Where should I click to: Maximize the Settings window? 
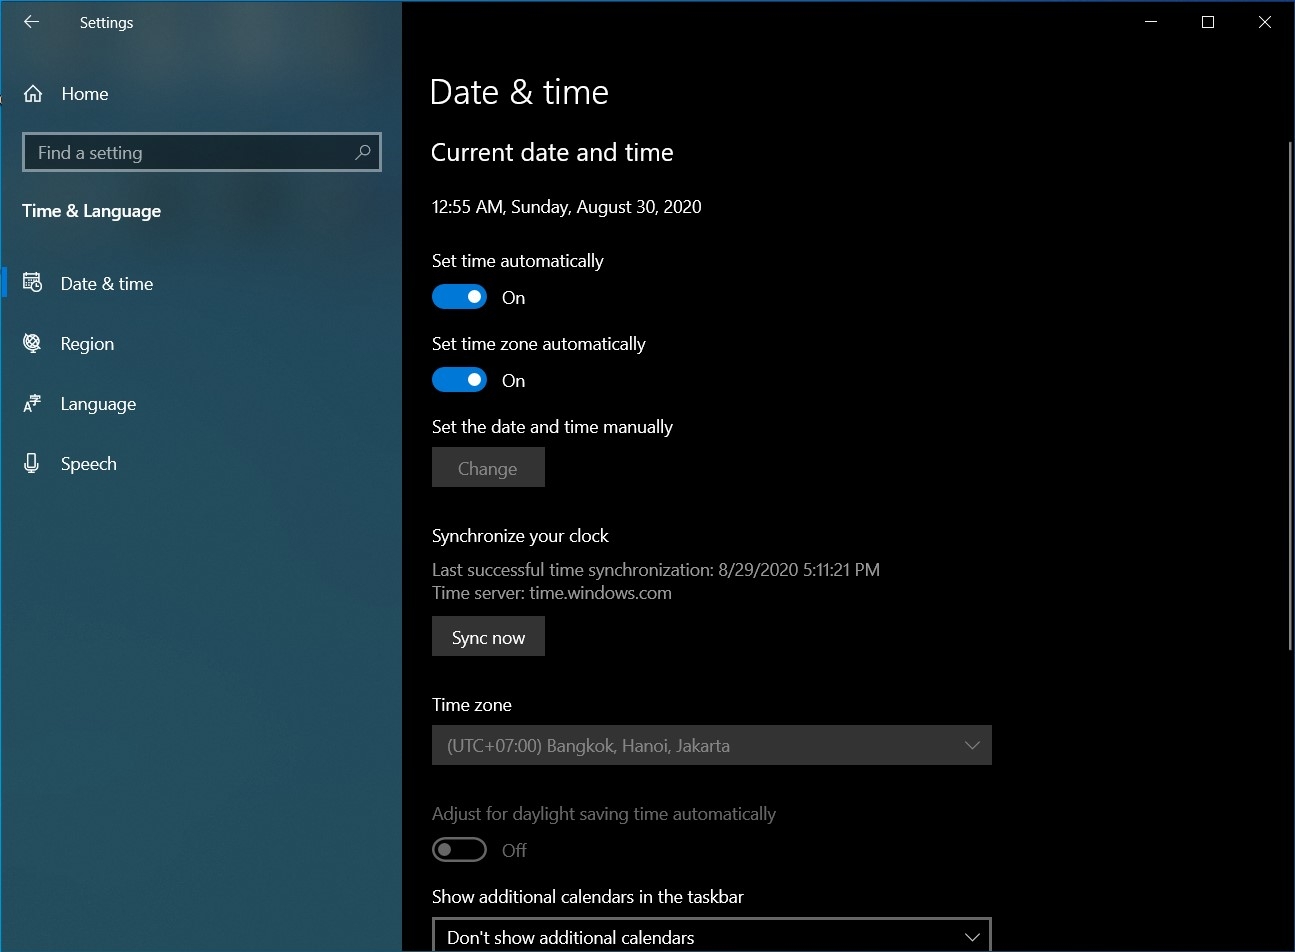pos(1208,22)
